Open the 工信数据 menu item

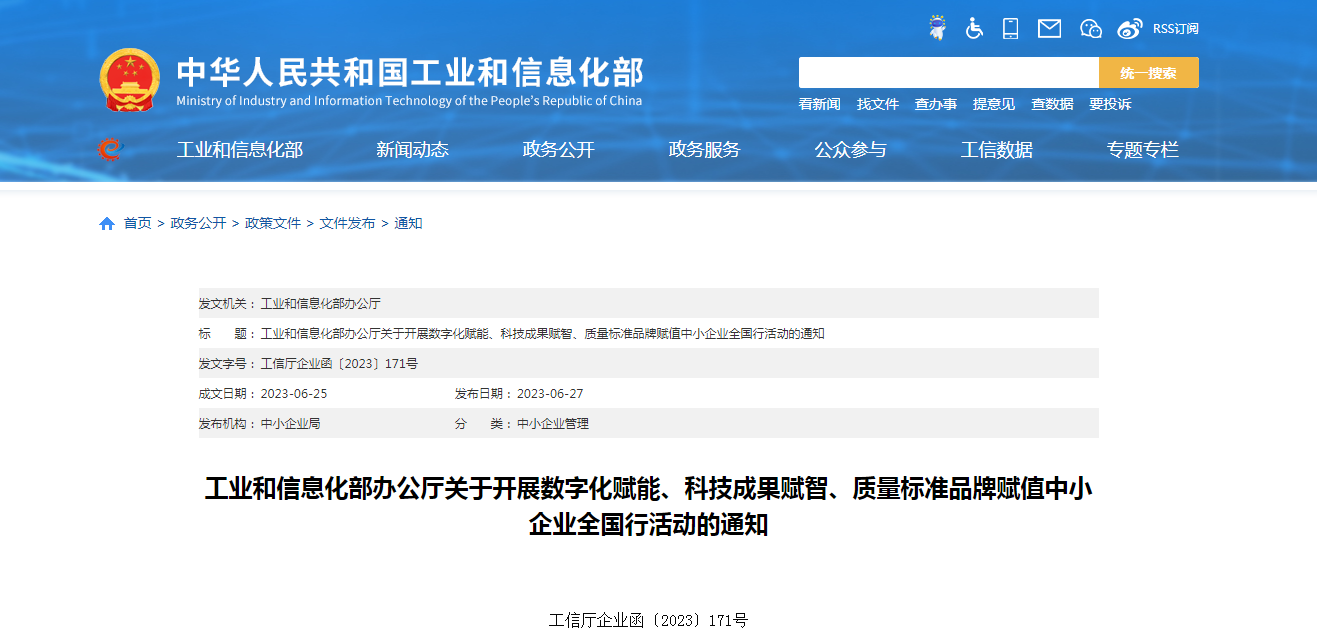click(x=996, y=150)
